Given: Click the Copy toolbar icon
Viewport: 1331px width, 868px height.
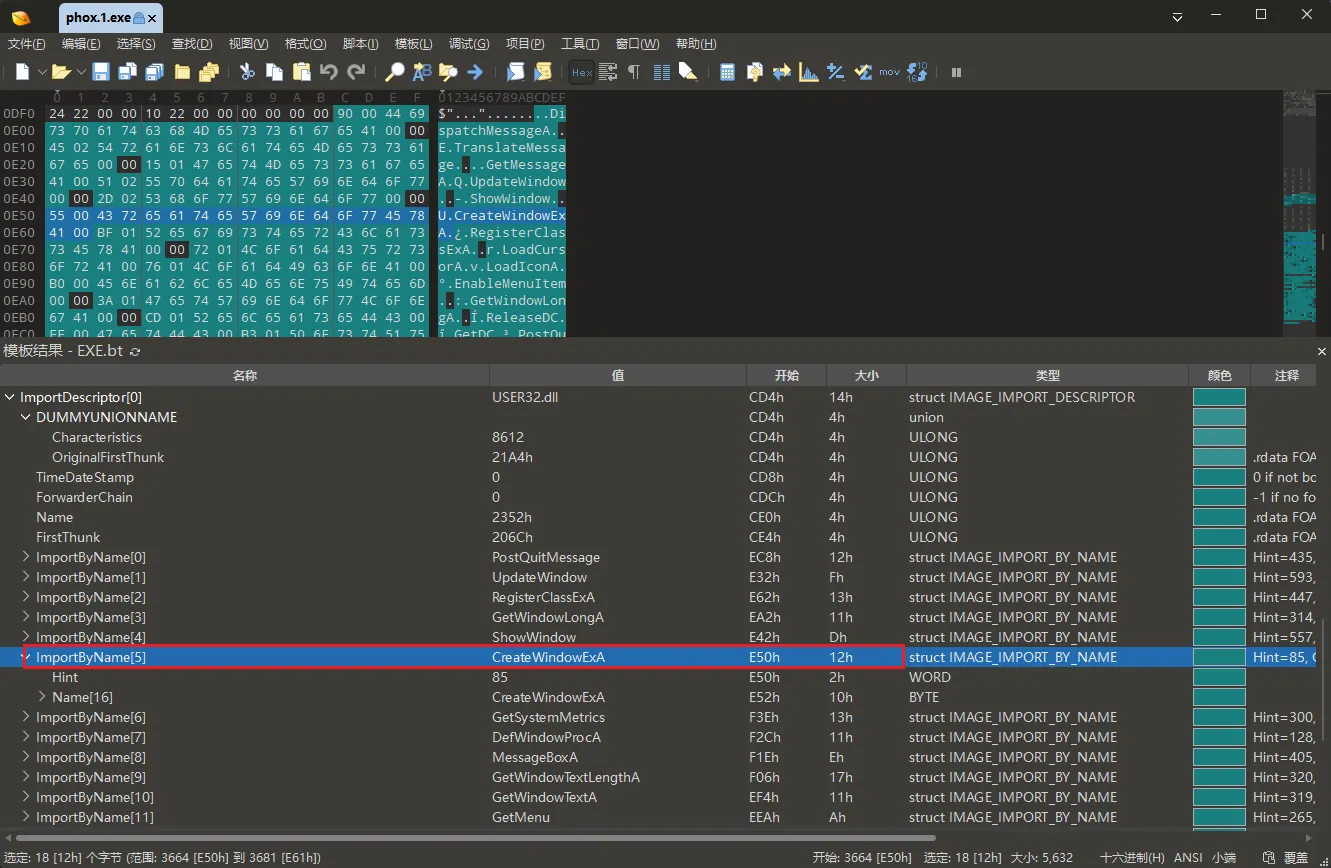Looking at the screenshot, I should coord(274,72).
